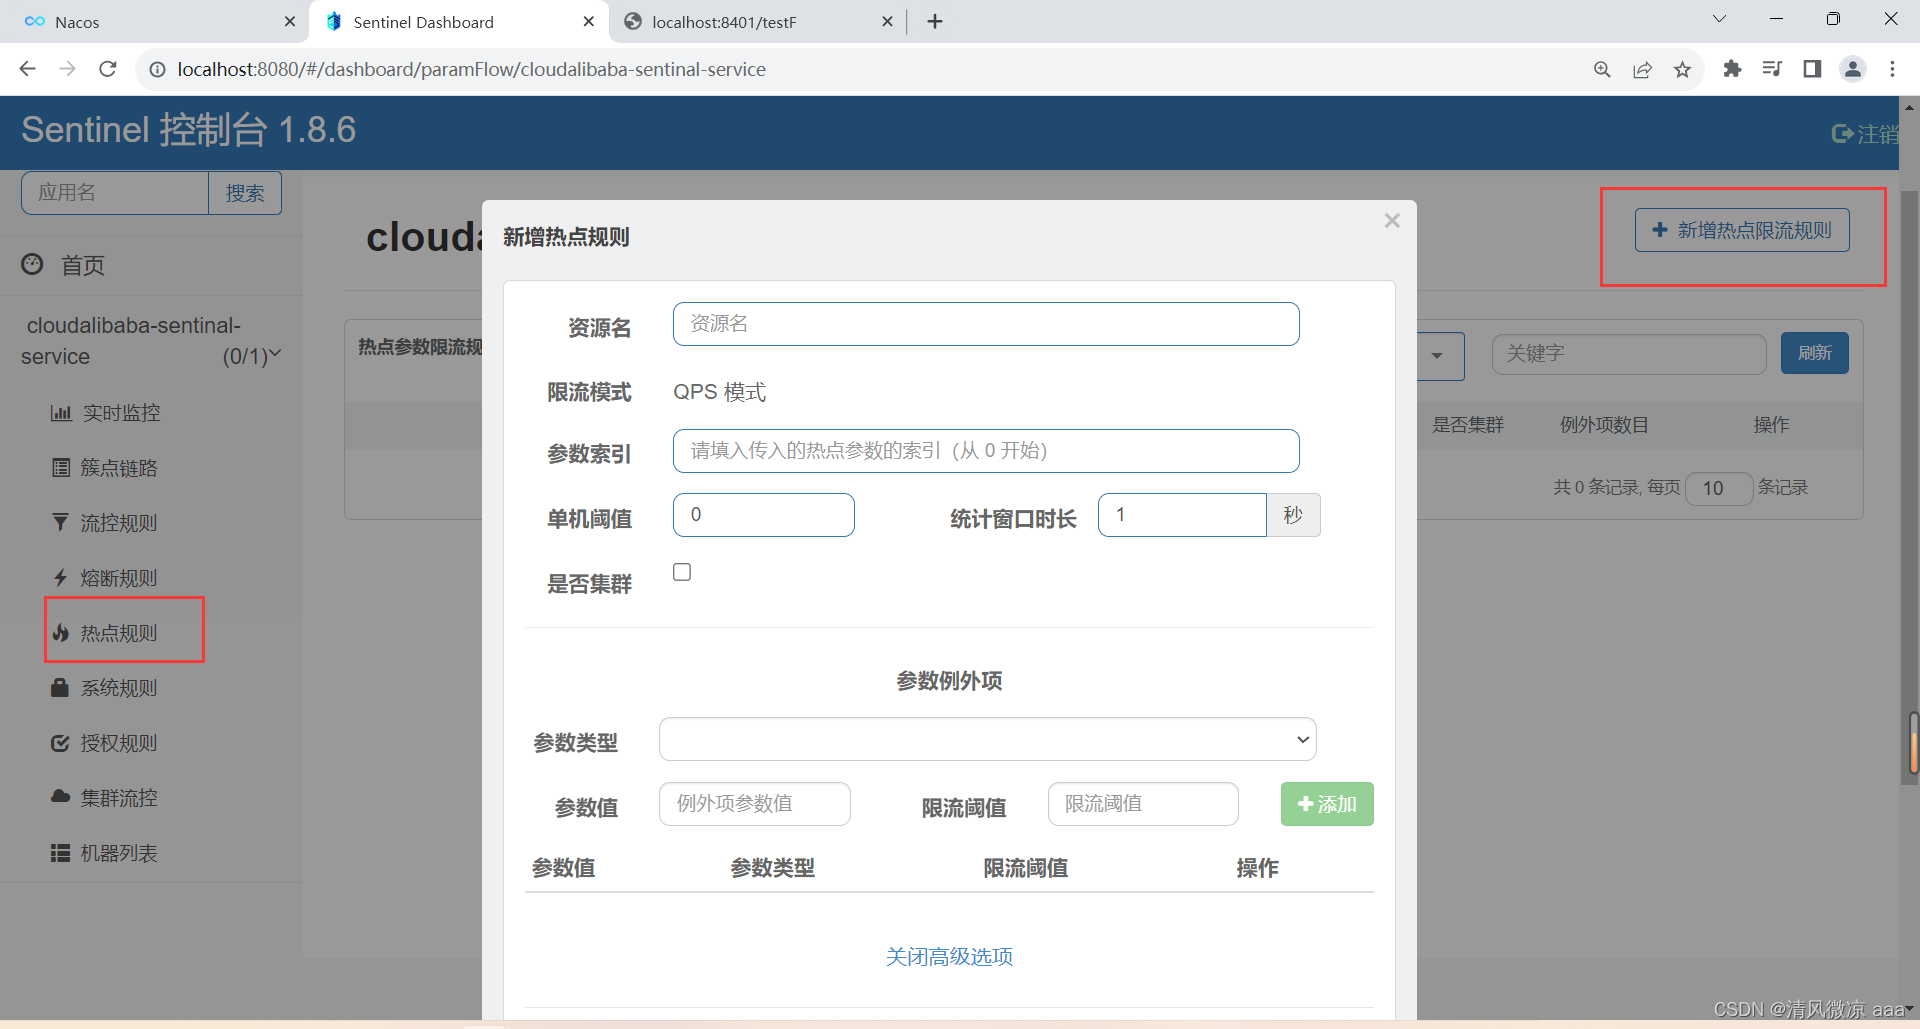Collapse the cloudalibaba-sentinal-service app entry
The width and height of the screenshot is (1920, 1029).
coord(275,354)
